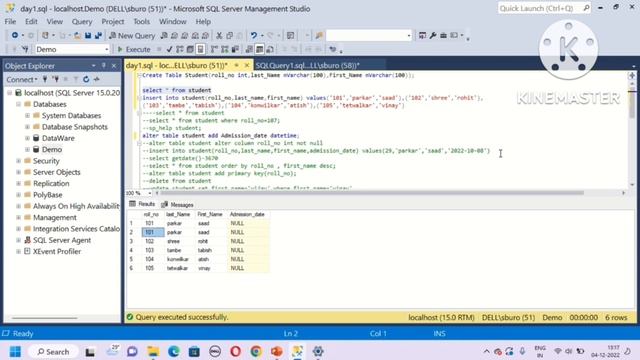640x360 pixels.
Task: Click the Toolbox icon next to wrench
Action: click(443, 36)
